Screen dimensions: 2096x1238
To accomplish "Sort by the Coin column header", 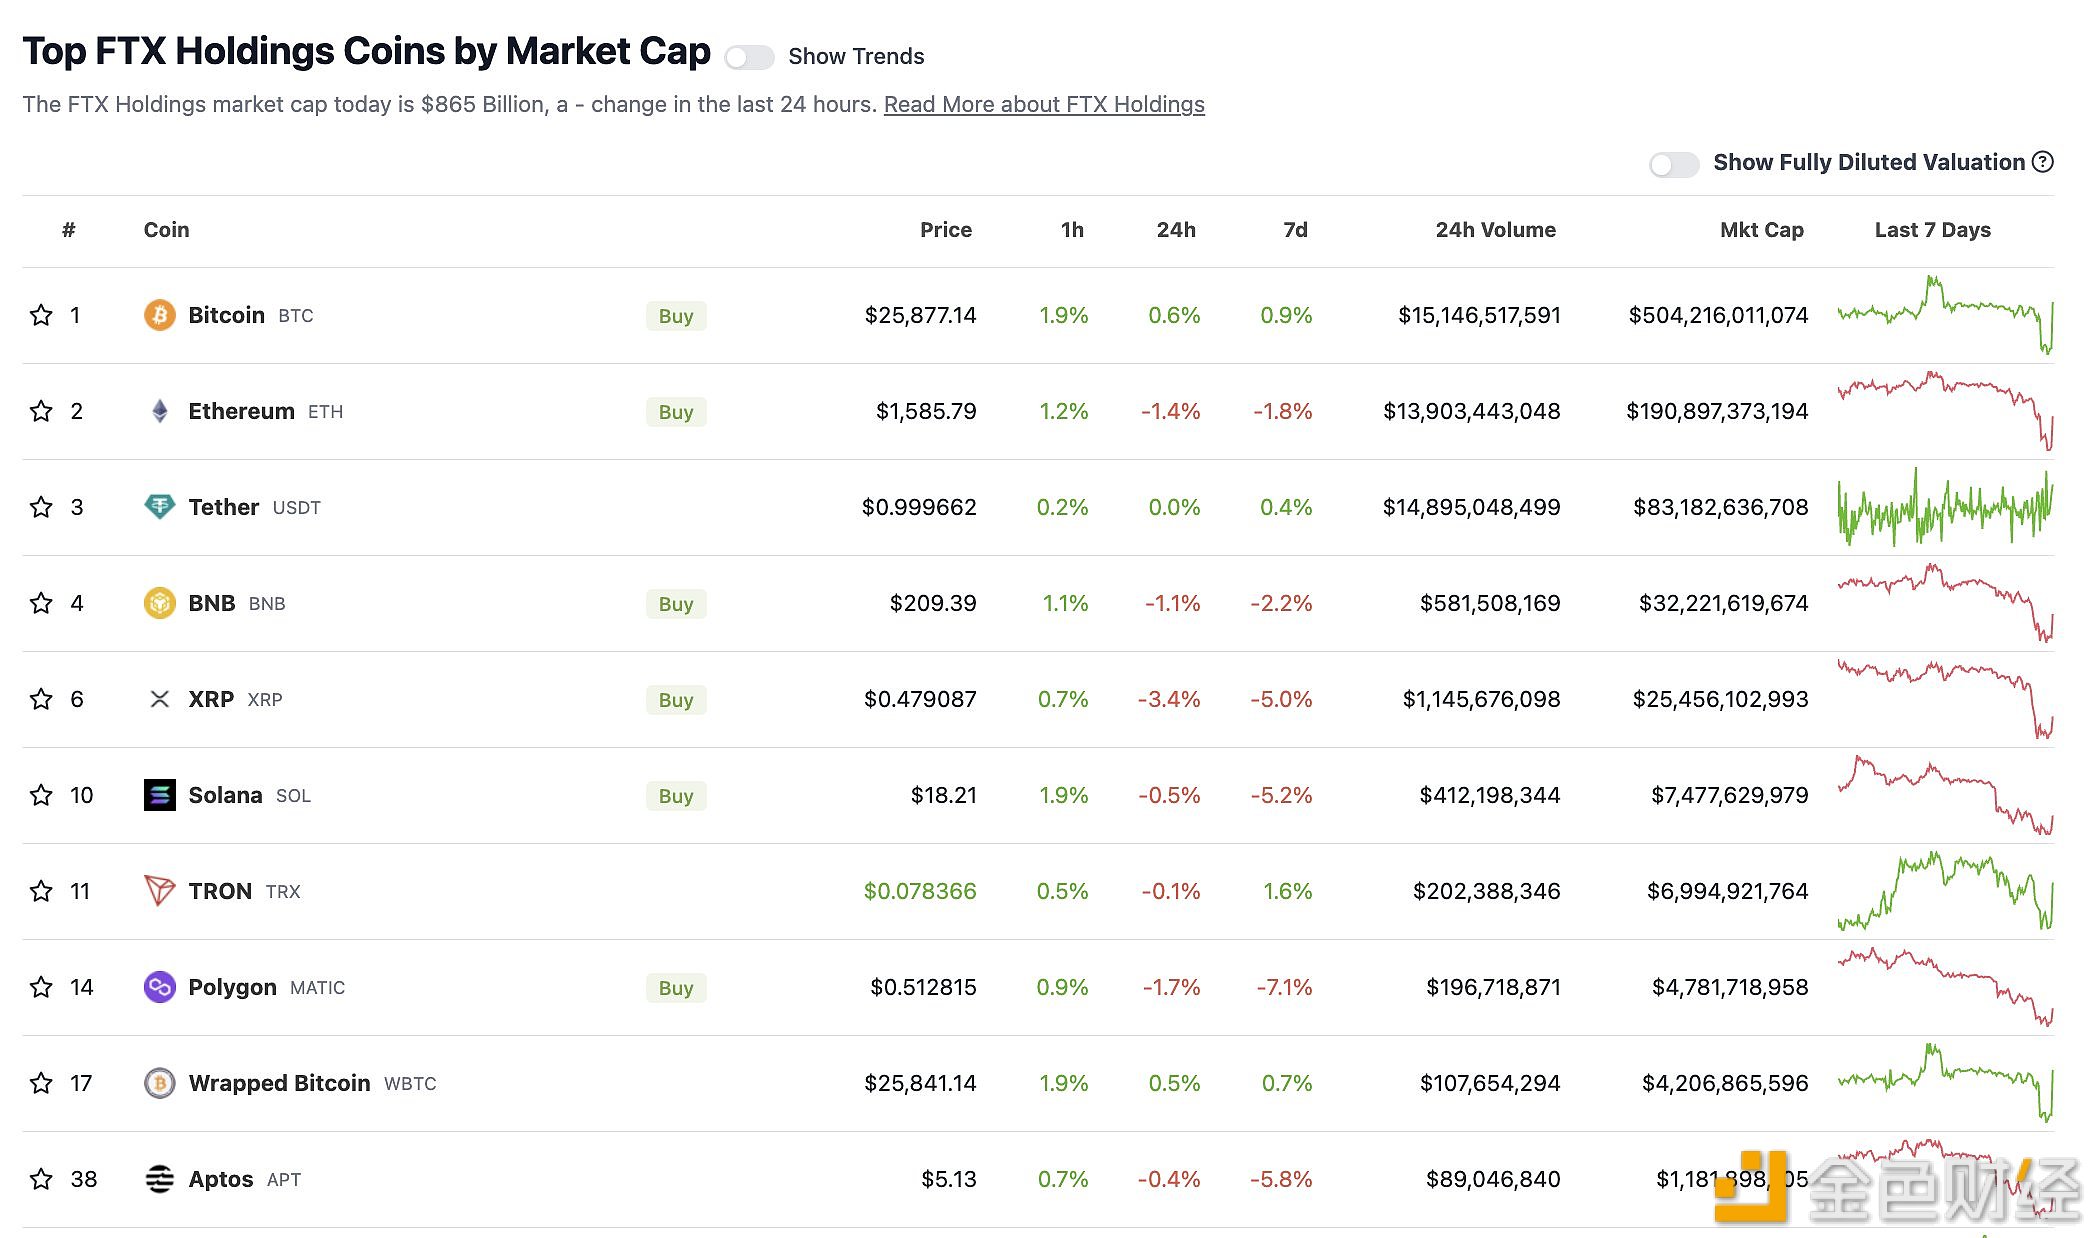I will [x=166, y=230].
